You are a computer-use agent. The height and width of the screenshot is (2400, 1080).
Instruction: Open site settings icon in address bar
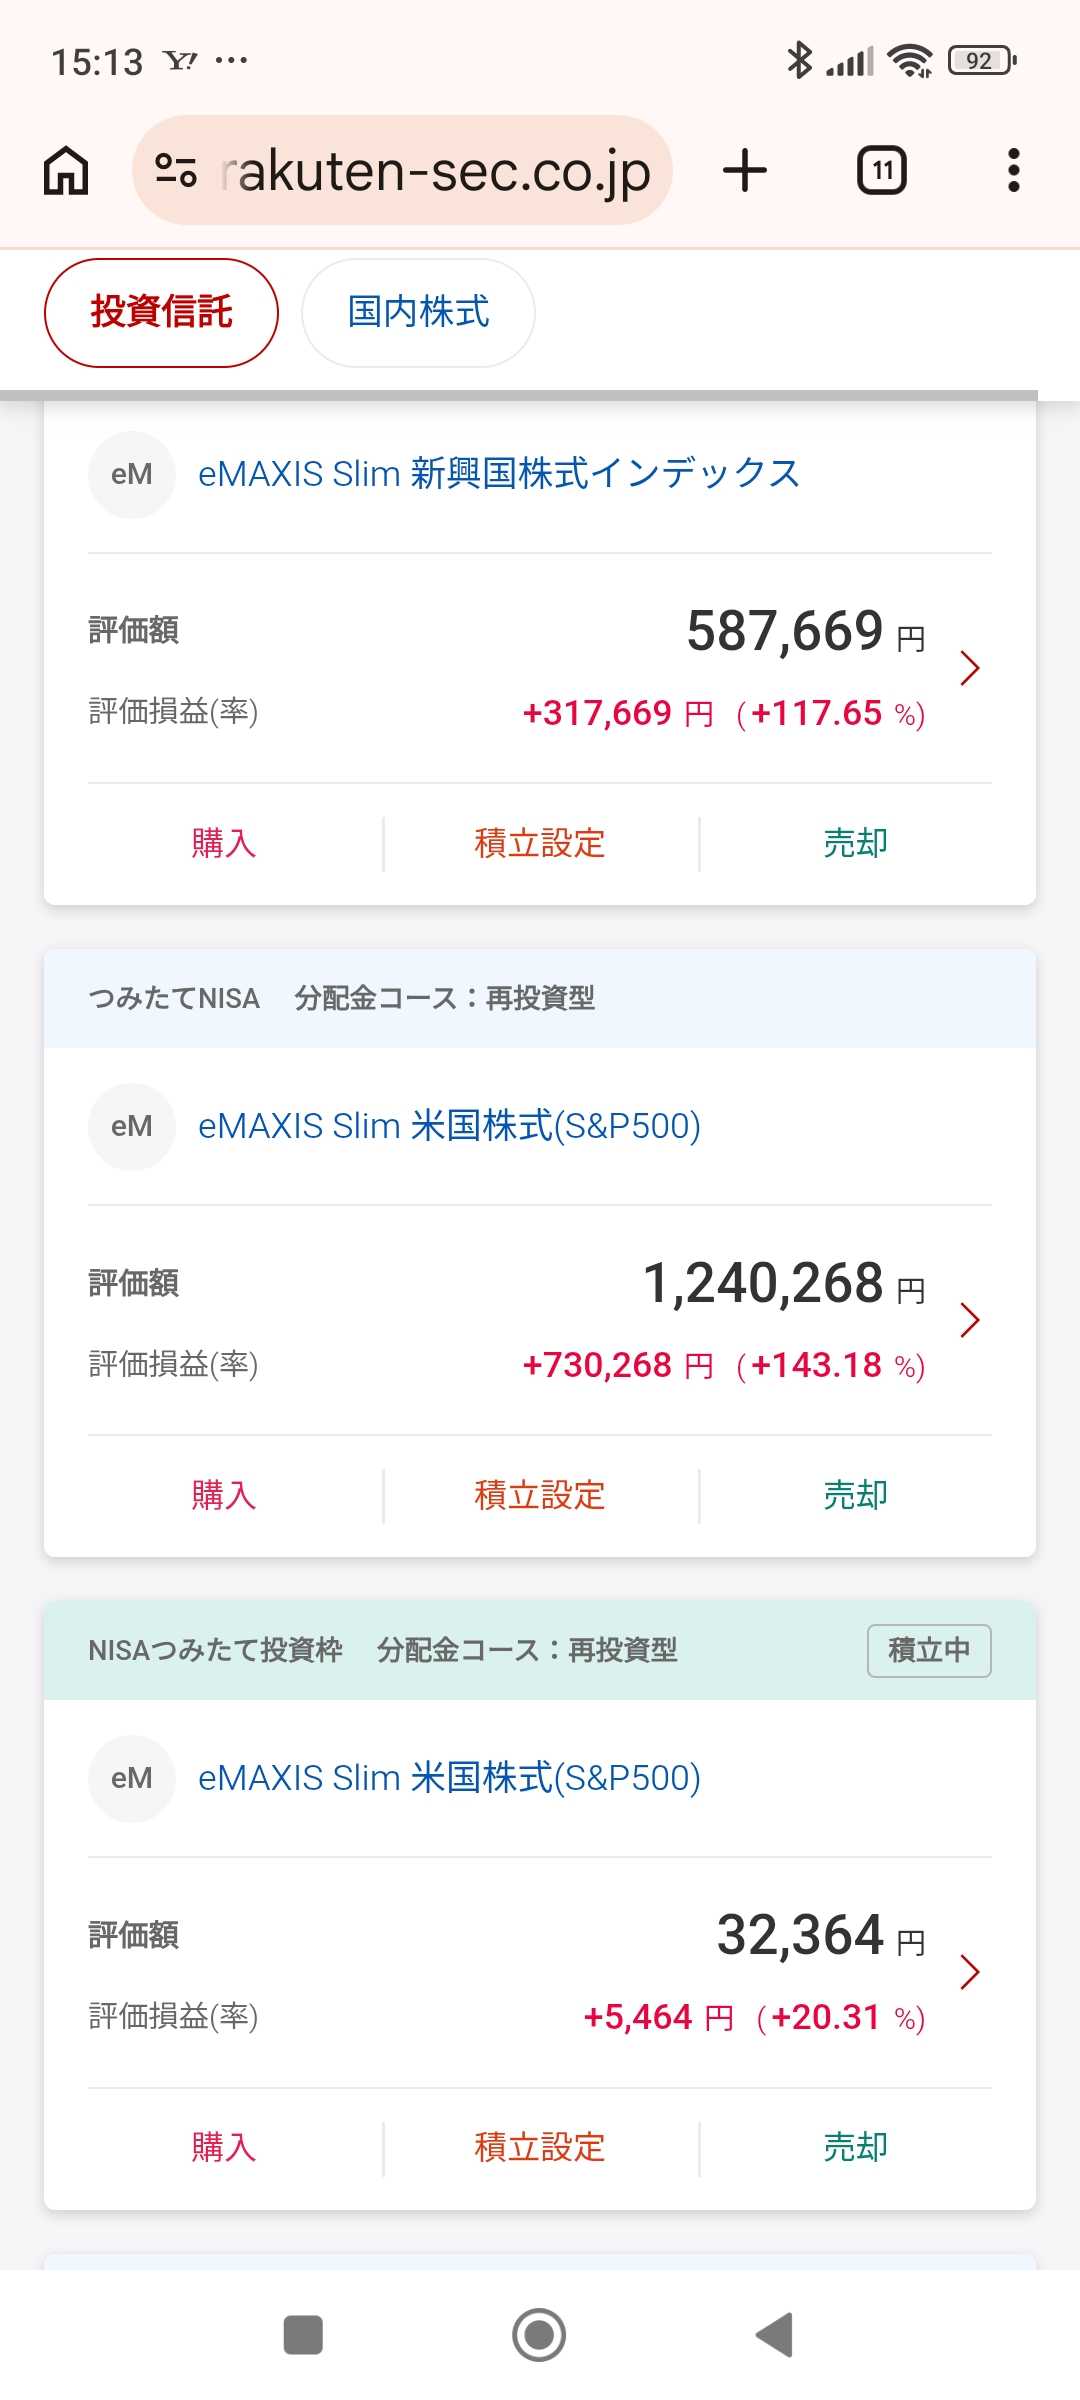click(176, 170)
